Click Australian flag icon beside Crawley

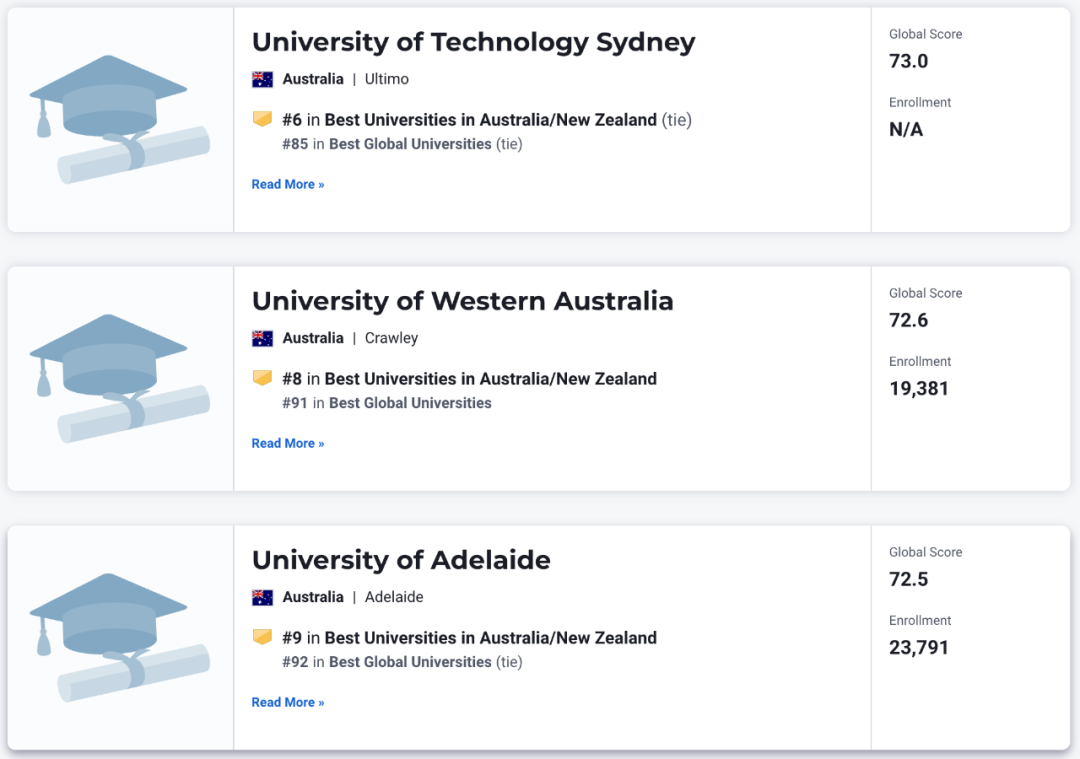pyautogui.click(x=262, y=338)
